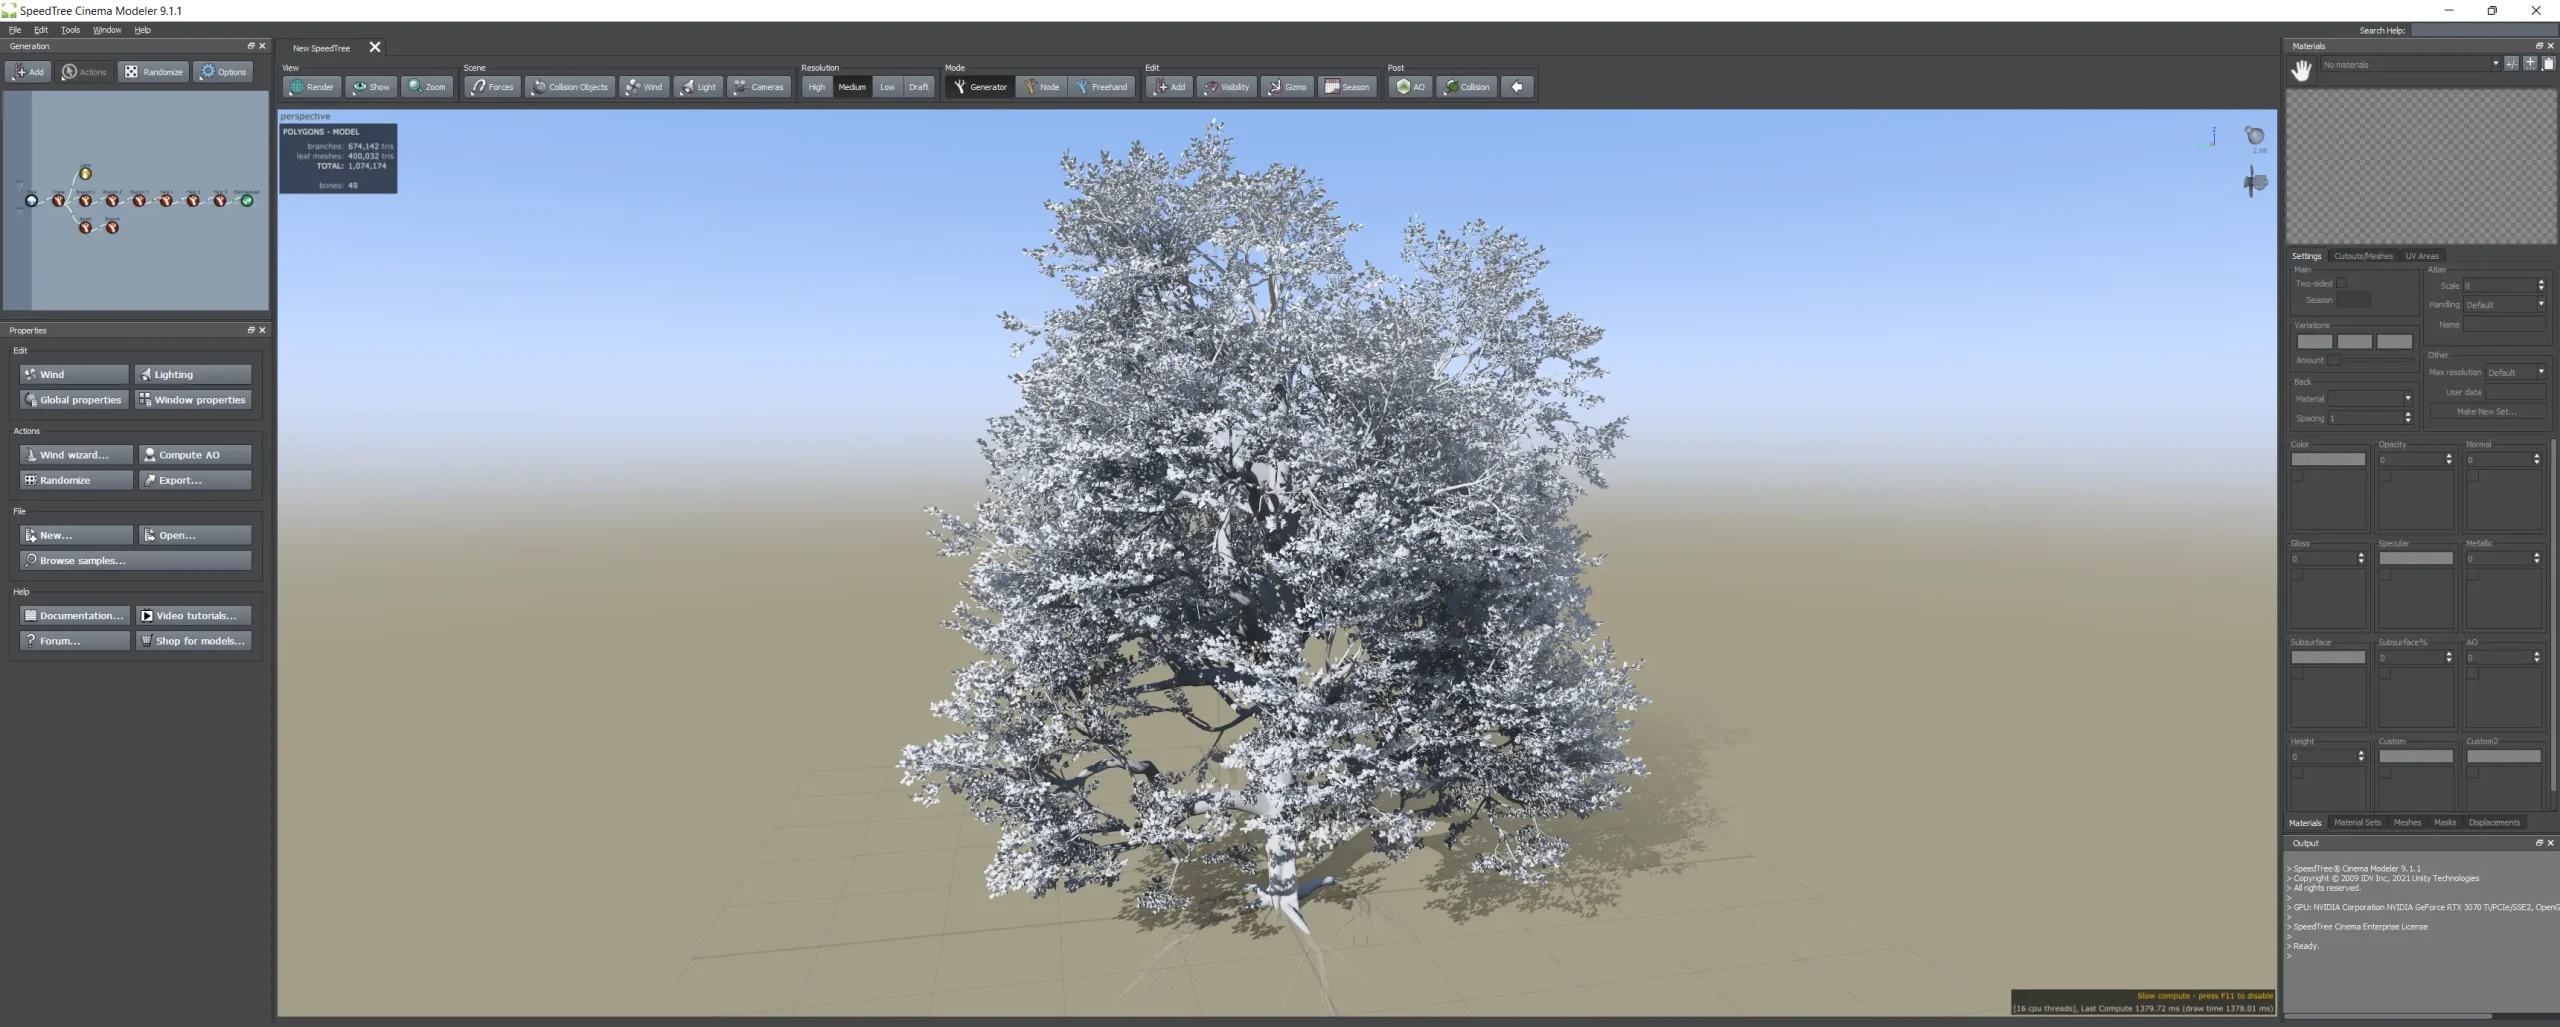Open the Tools menu

(x=70, y=30)
